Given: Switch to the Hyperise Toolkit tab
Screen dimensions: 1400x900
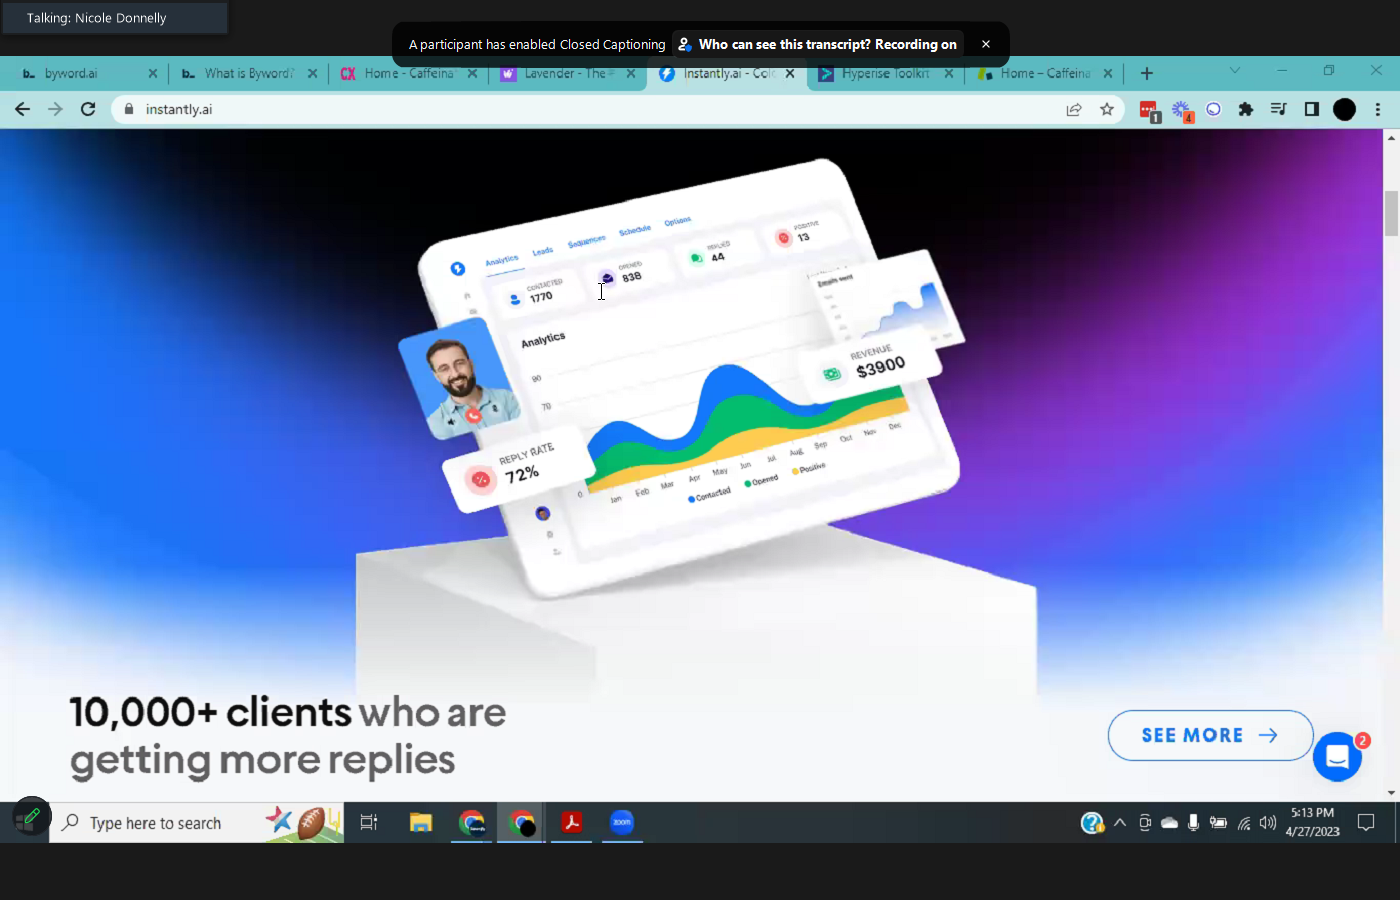Looking at the screenshot, I should (x=884, y=73).
